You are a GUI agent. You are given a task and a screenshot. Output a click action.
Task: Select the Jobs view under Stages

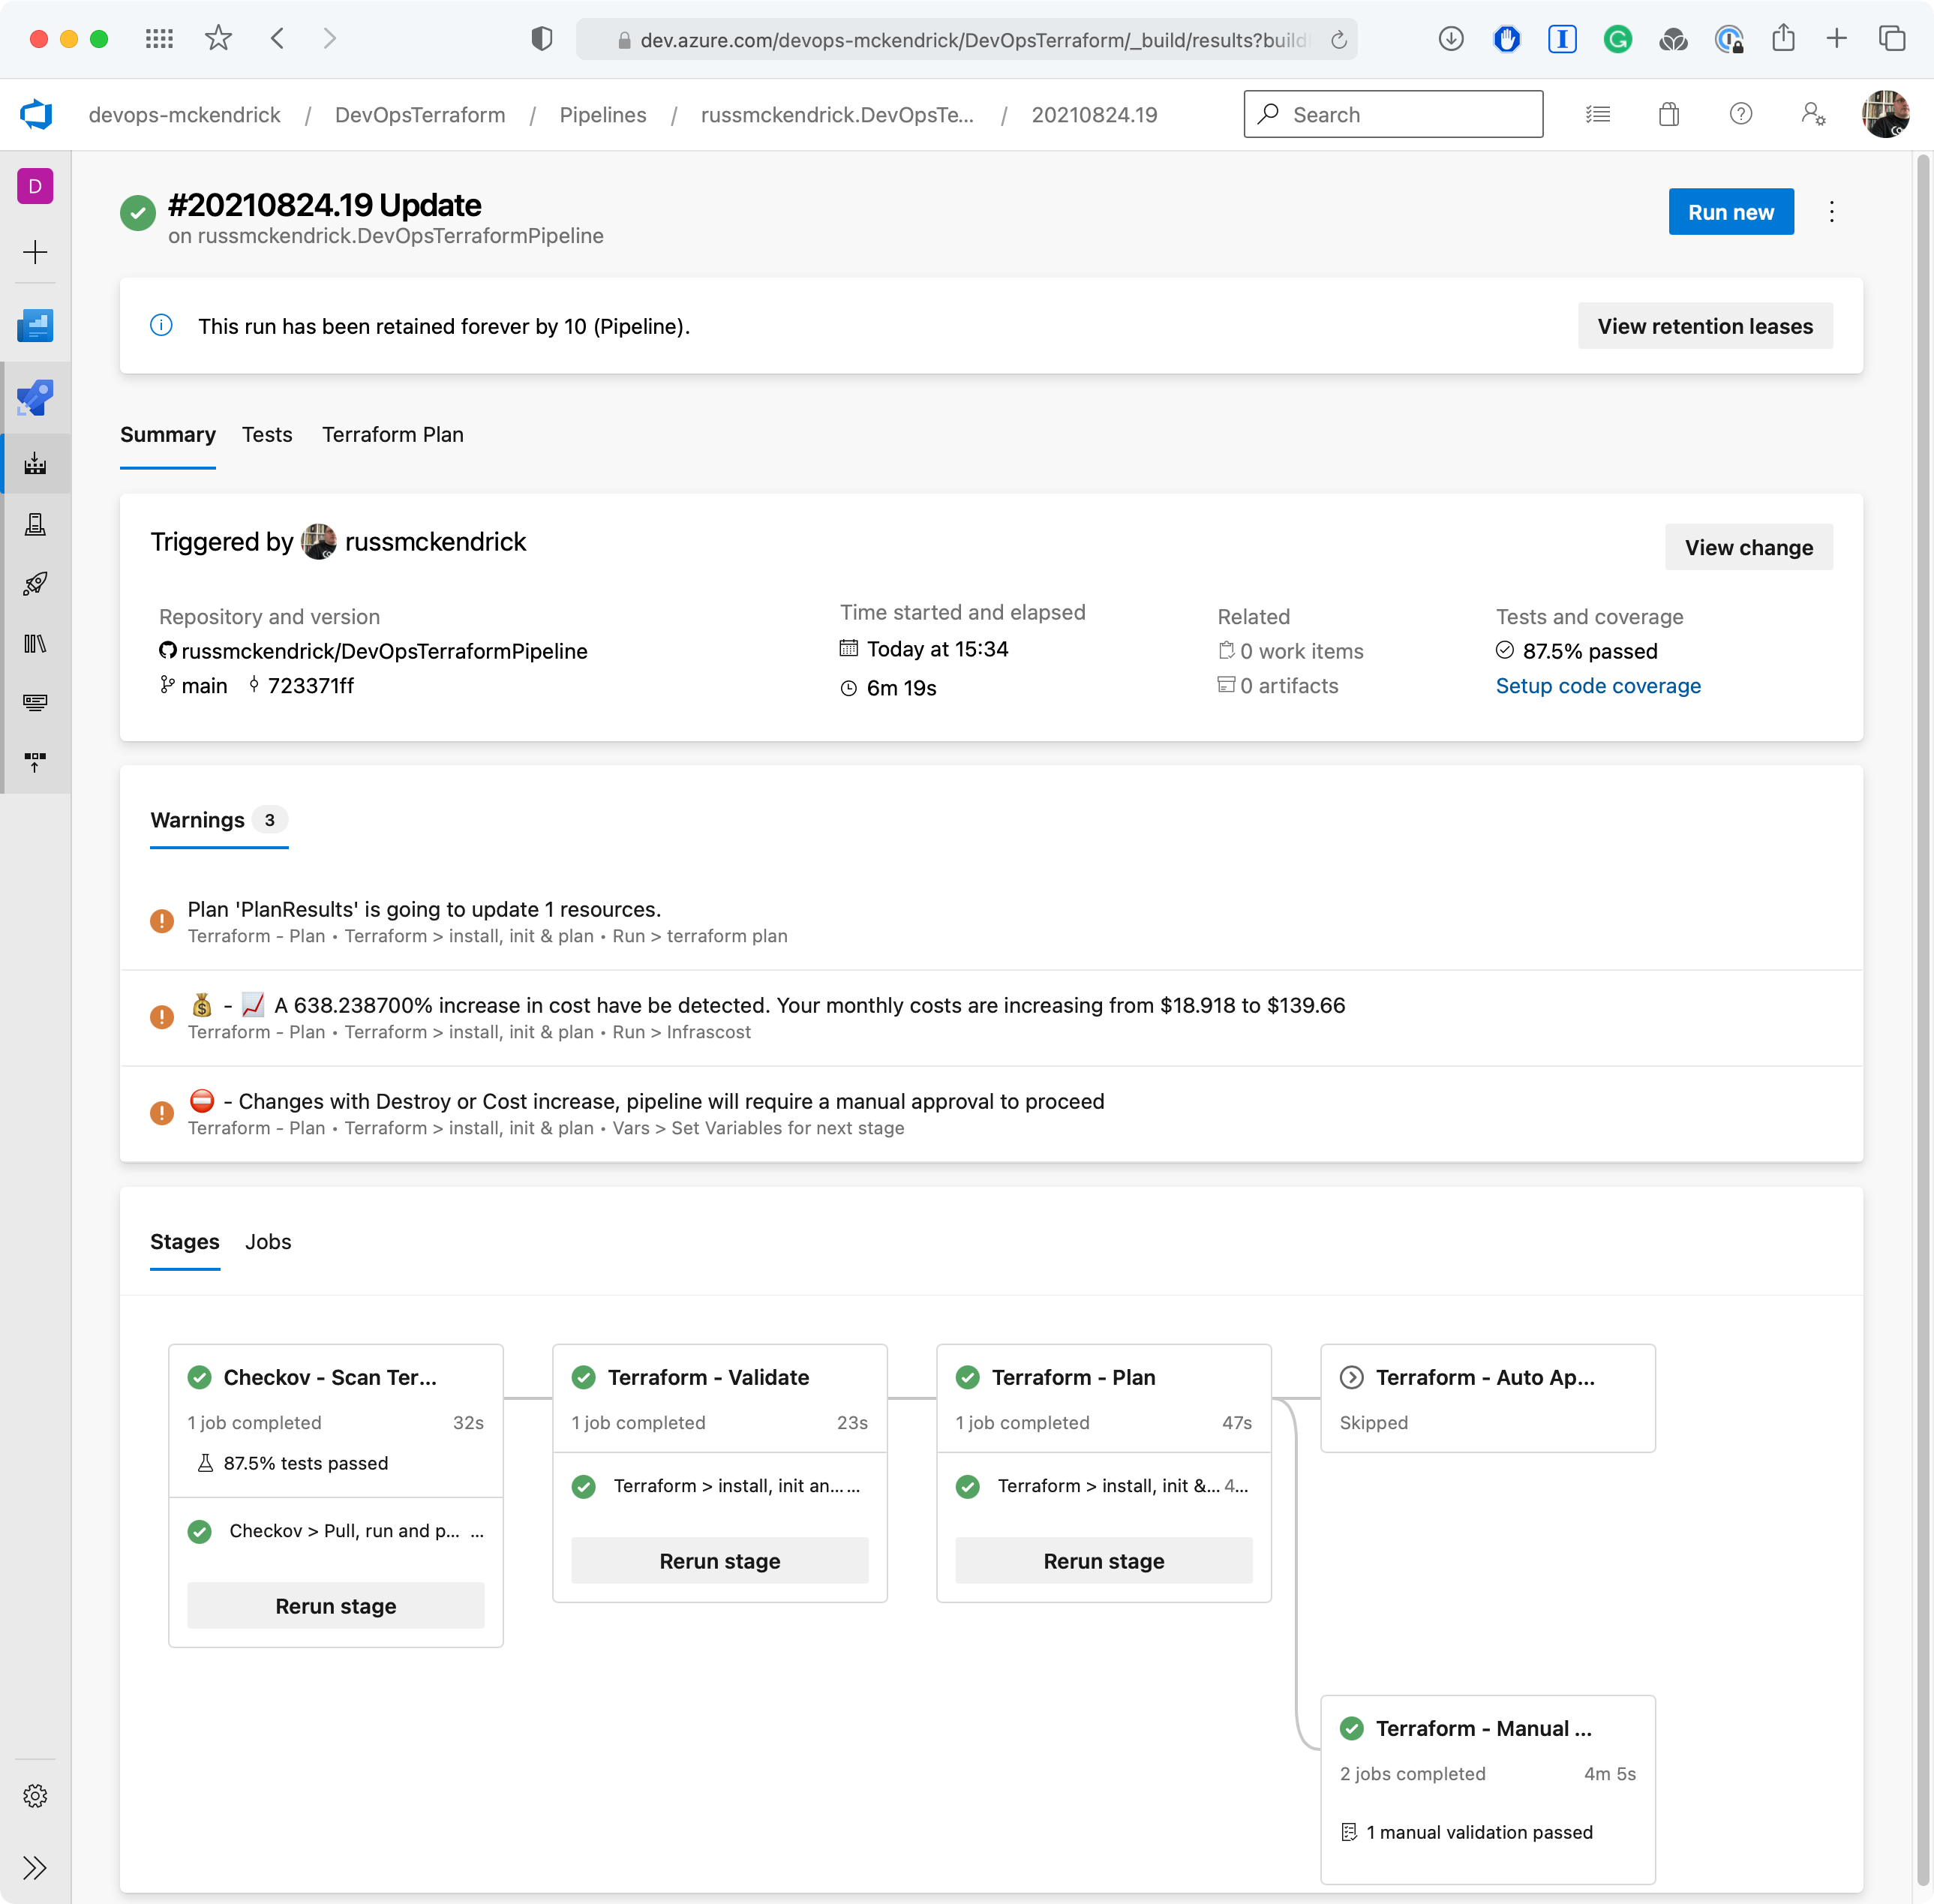(269, 1242)
